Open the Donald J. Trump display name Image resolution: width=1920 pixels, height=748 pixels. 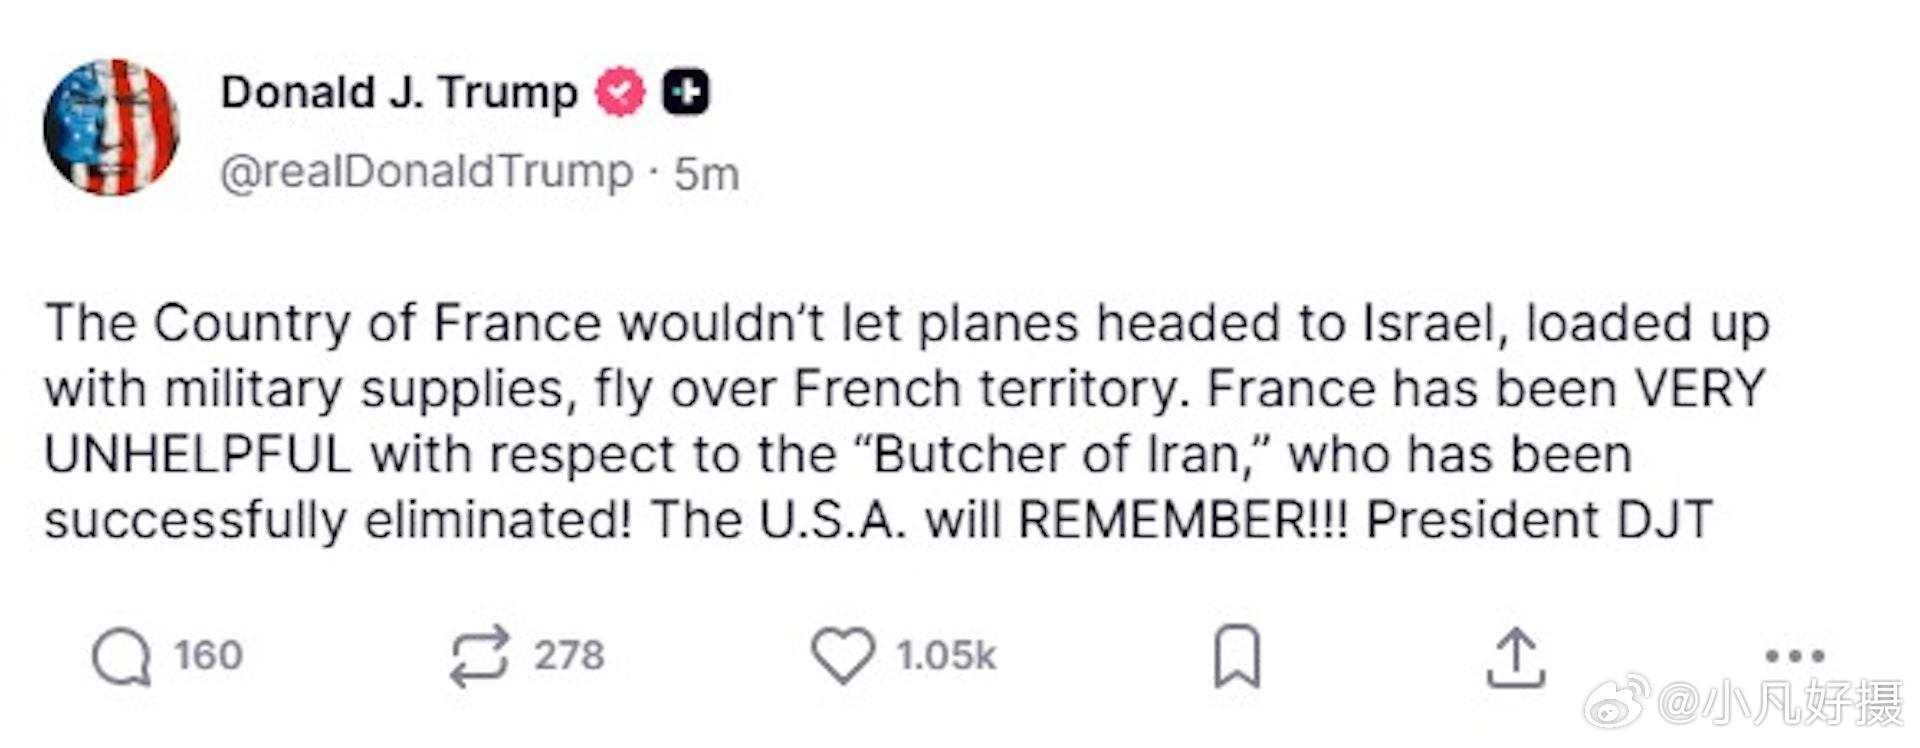(399, 92)
